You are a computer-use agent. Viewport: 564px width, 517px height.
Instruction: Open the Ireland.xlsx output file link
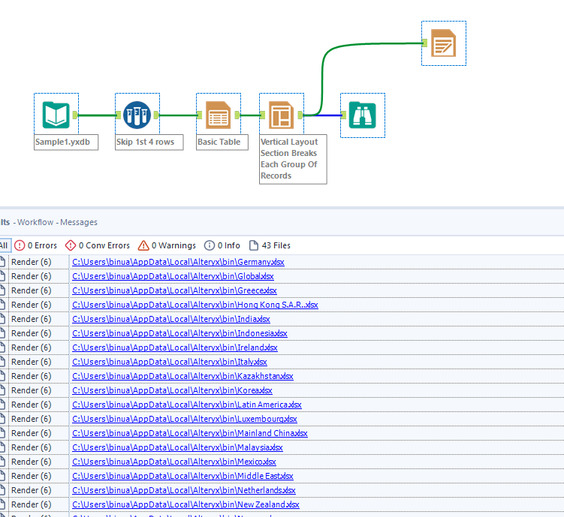point(174,348)
